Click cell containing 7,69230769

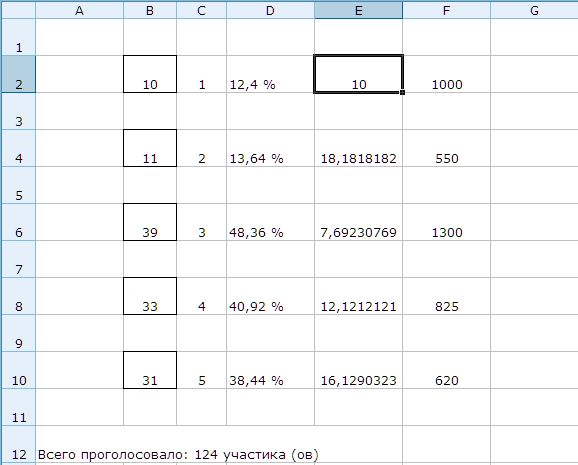point(358,222)
